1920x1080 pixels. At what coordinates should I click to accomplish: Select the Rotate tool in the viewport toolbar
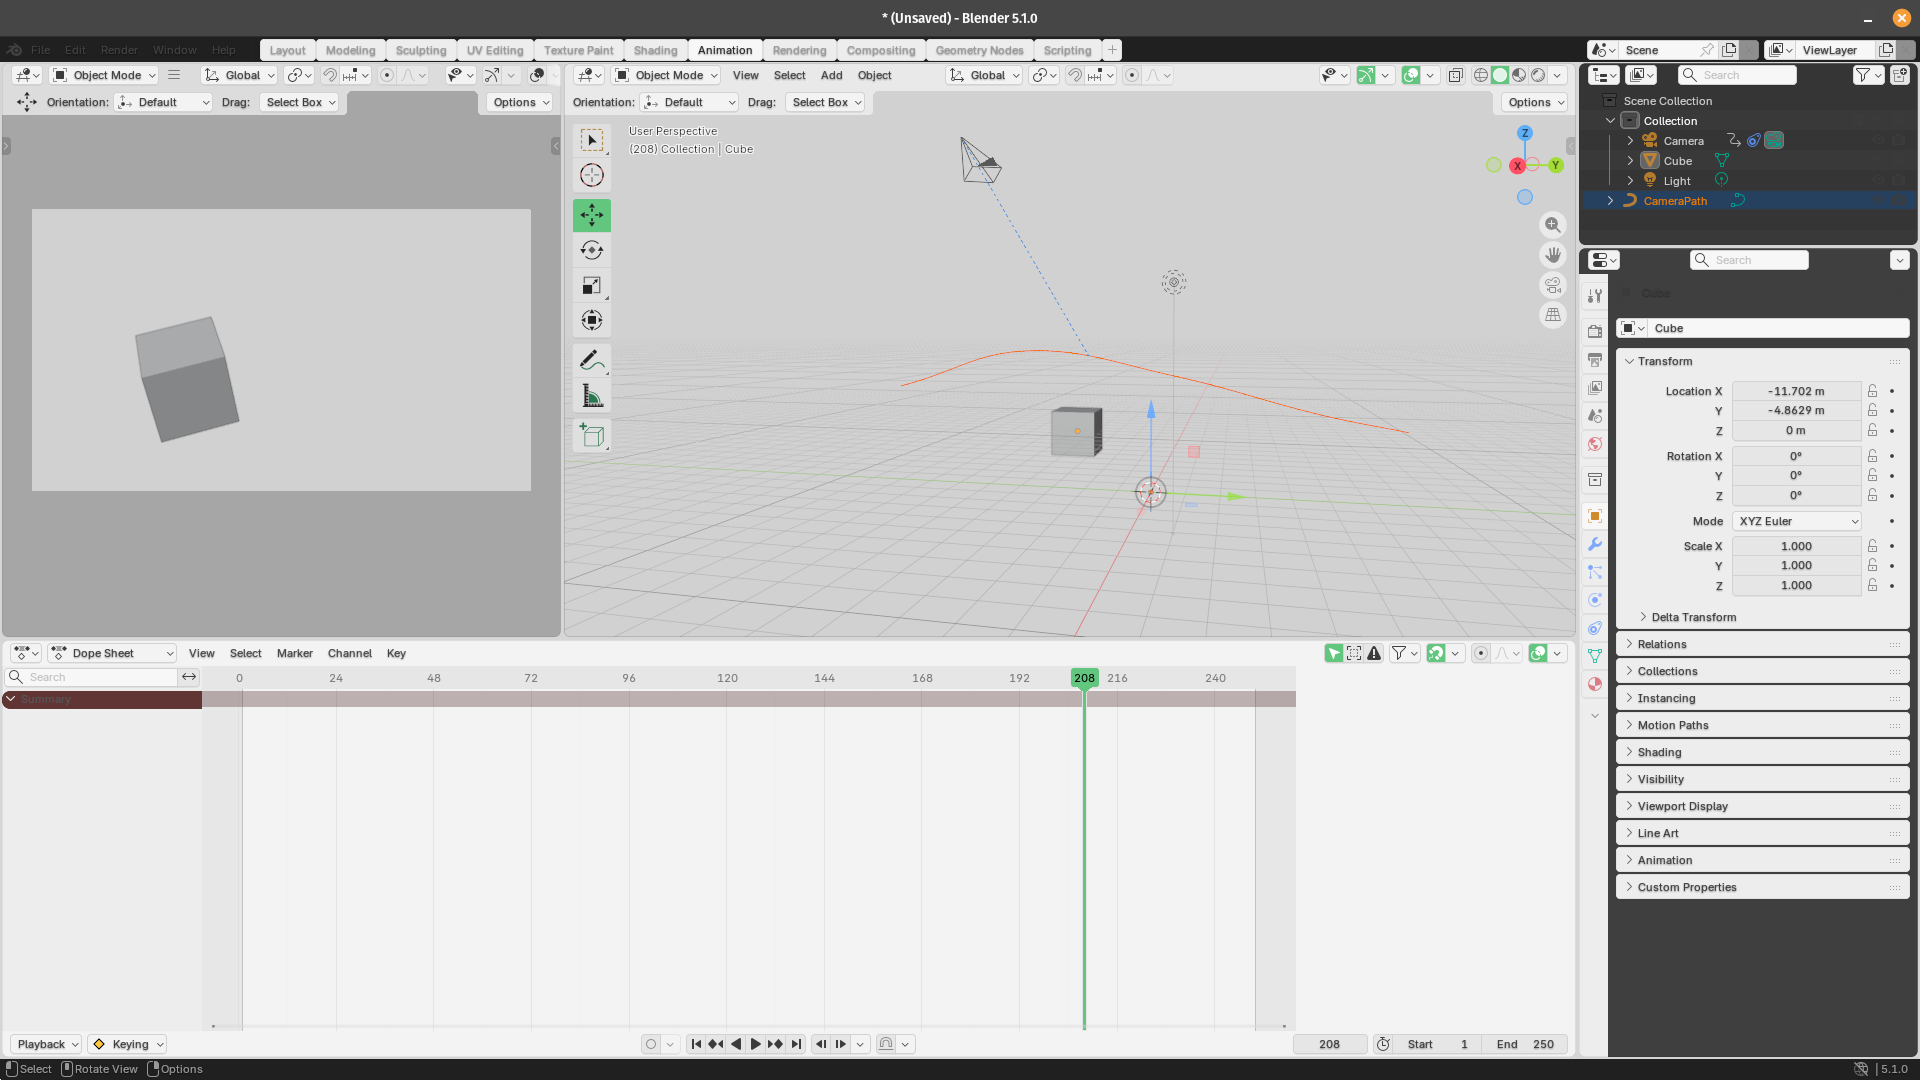click(591, 250)
